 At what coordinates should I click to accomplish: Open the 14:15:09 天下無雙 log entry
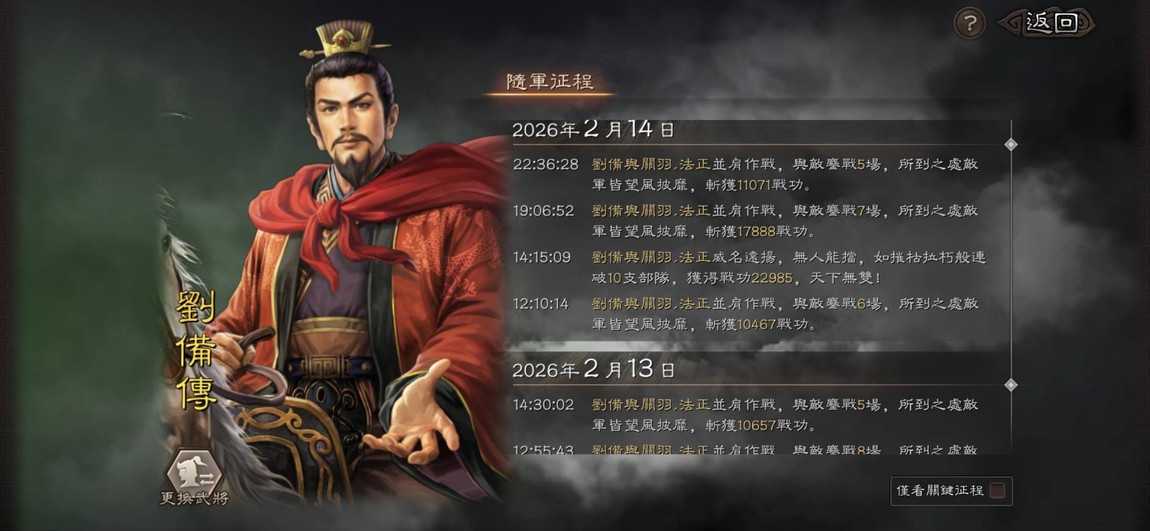pyautogui.click(x=750, y=268)
